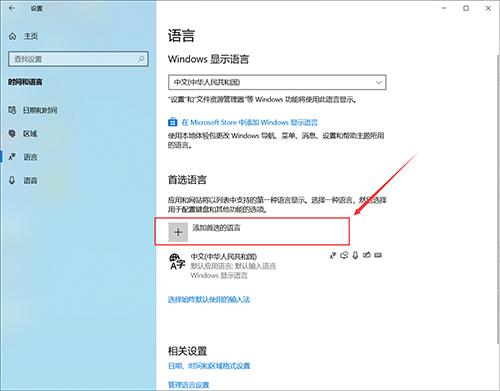
Task: Click the 首选语言 section heading
Action: tap(187, 180)
